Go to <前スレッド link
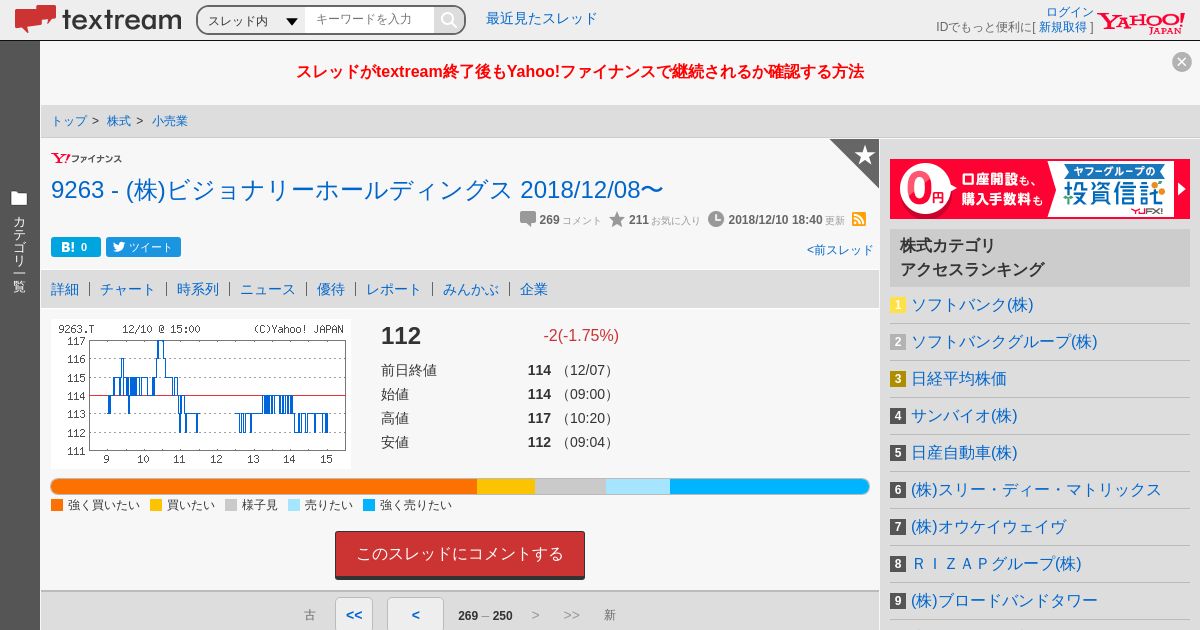The image size is (1200, 630). 840,250
